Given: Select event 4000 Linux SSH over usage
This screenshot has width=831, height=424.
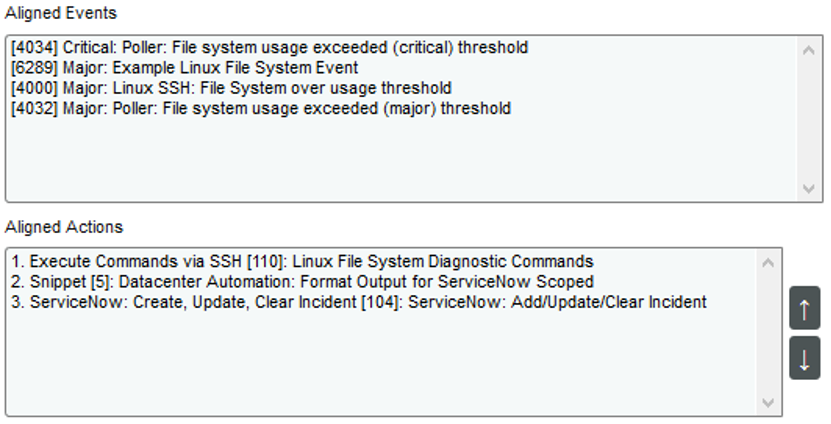Looking at the screenshot, I should tap(231, 88).
